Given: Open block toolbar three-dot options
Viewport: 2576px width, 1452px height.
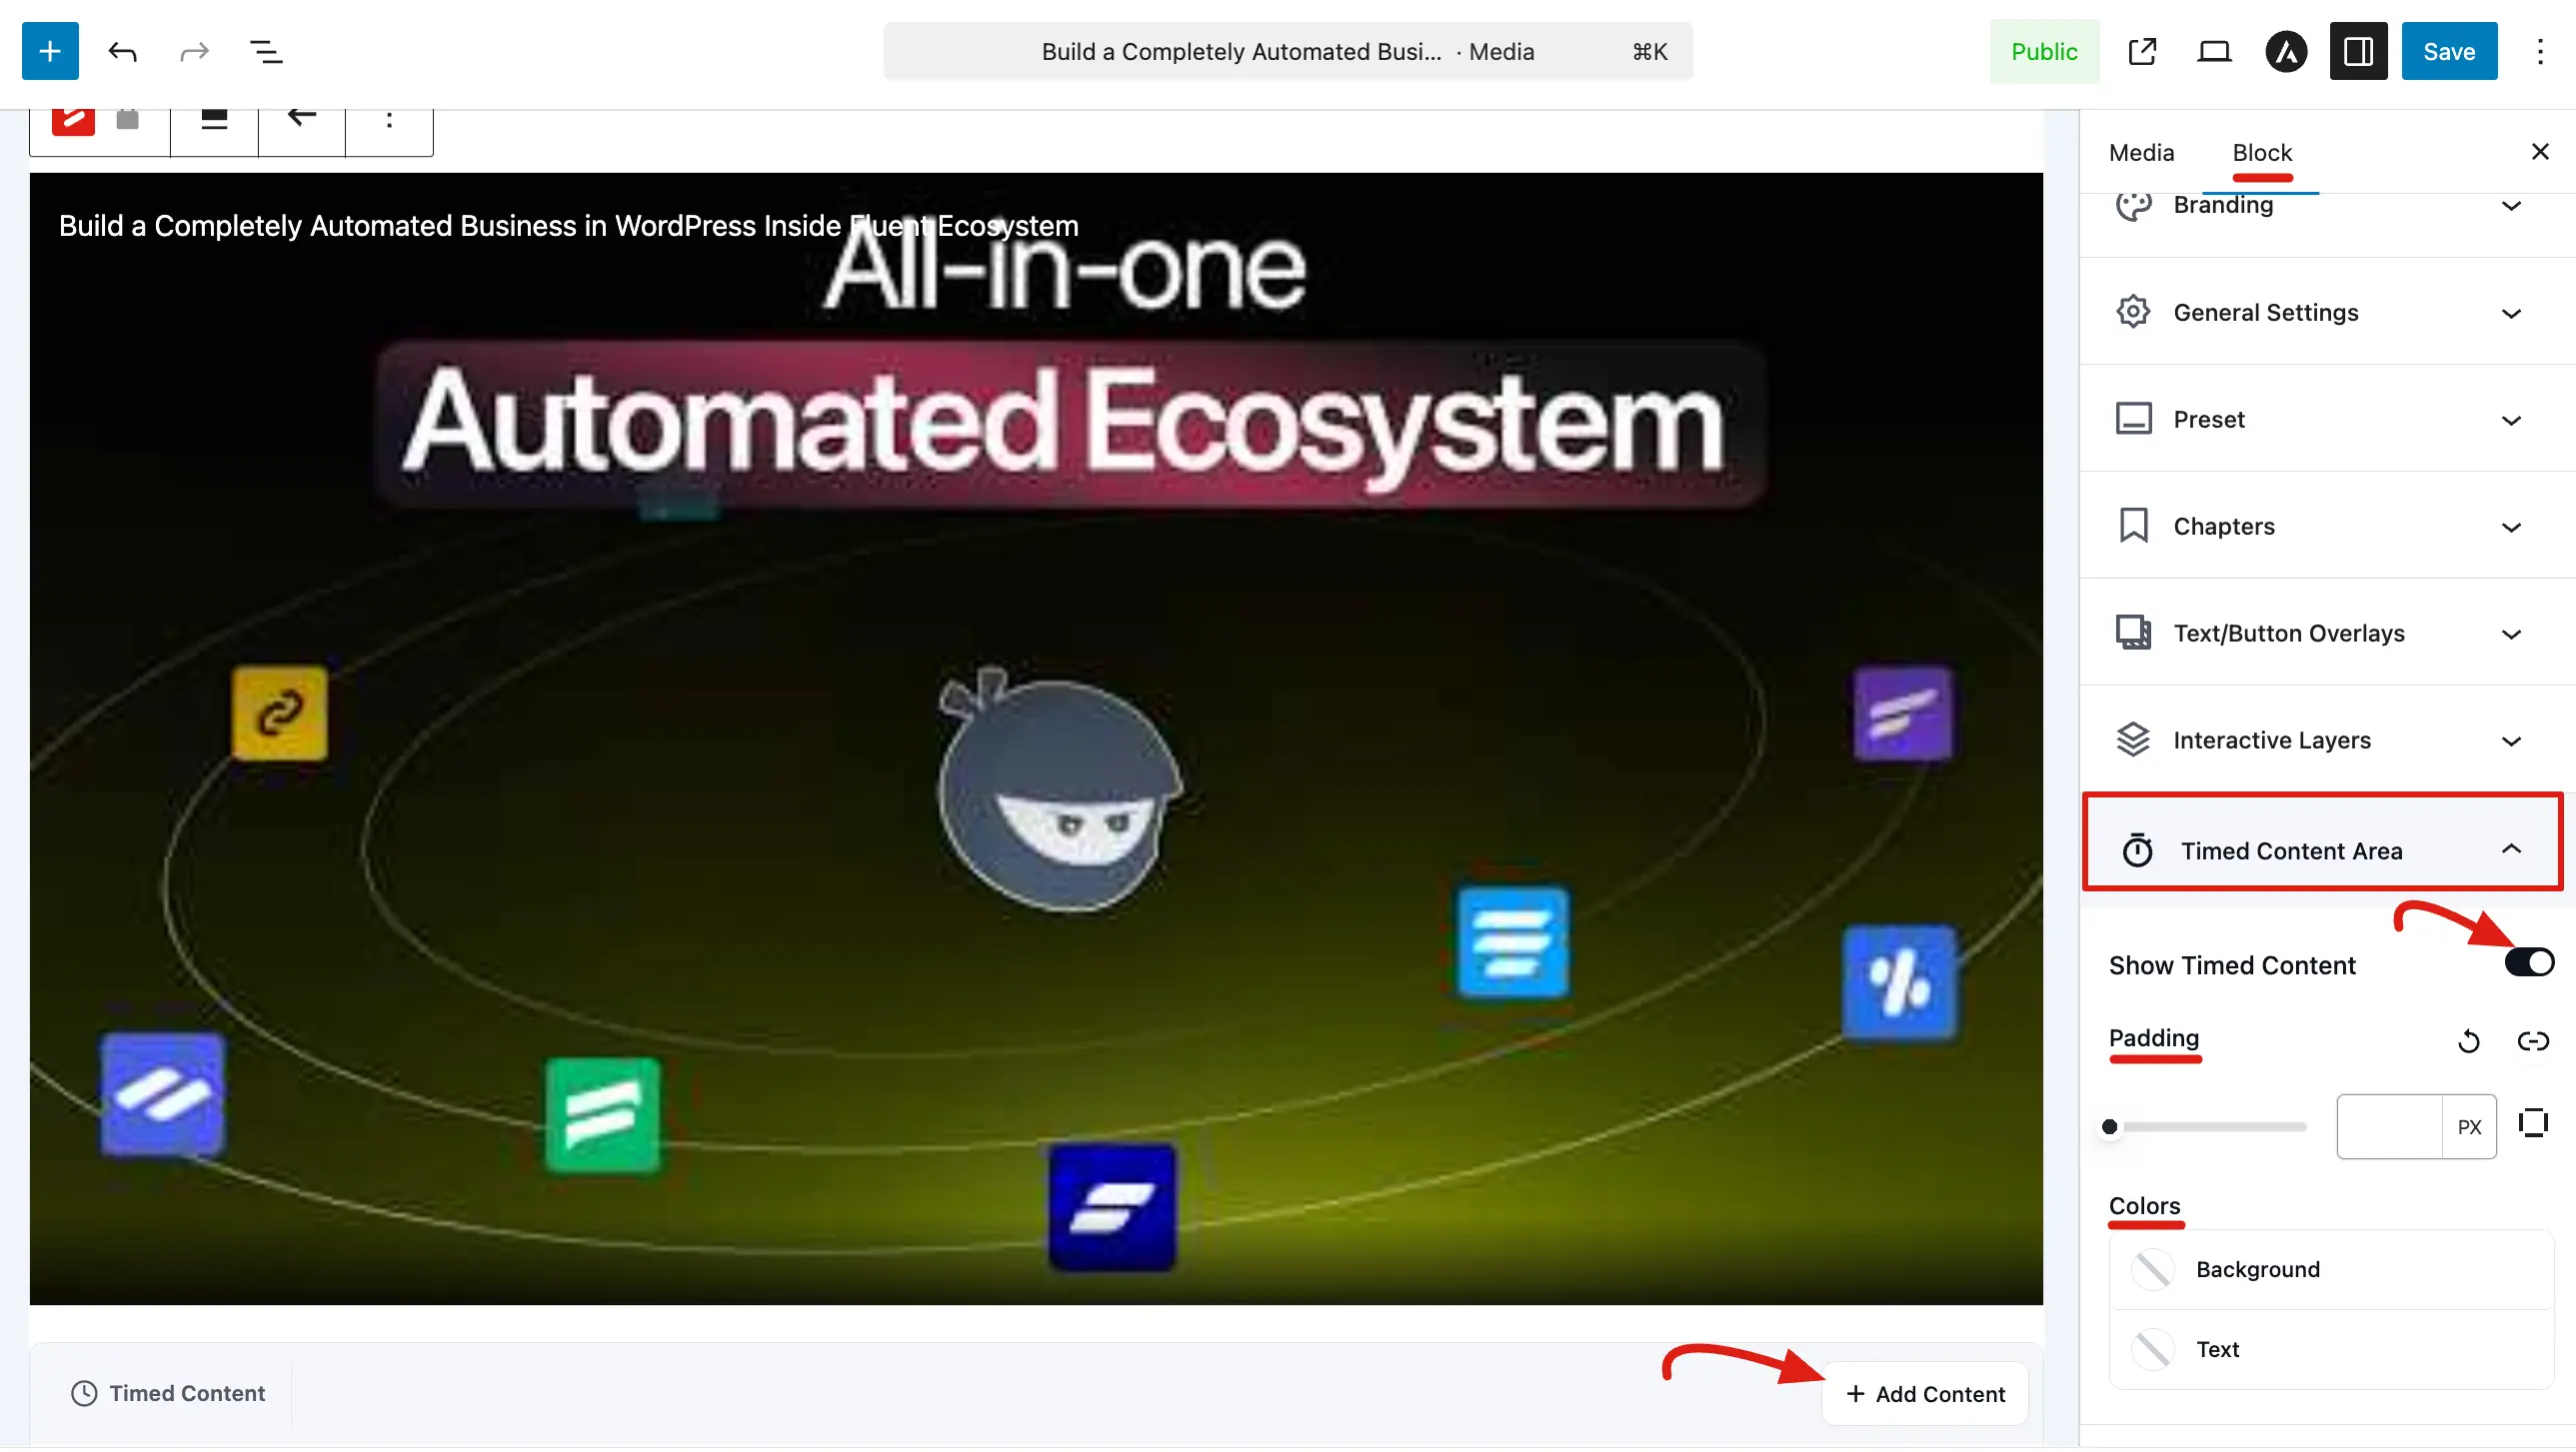Looking at the screenshot, I should 389,120.
